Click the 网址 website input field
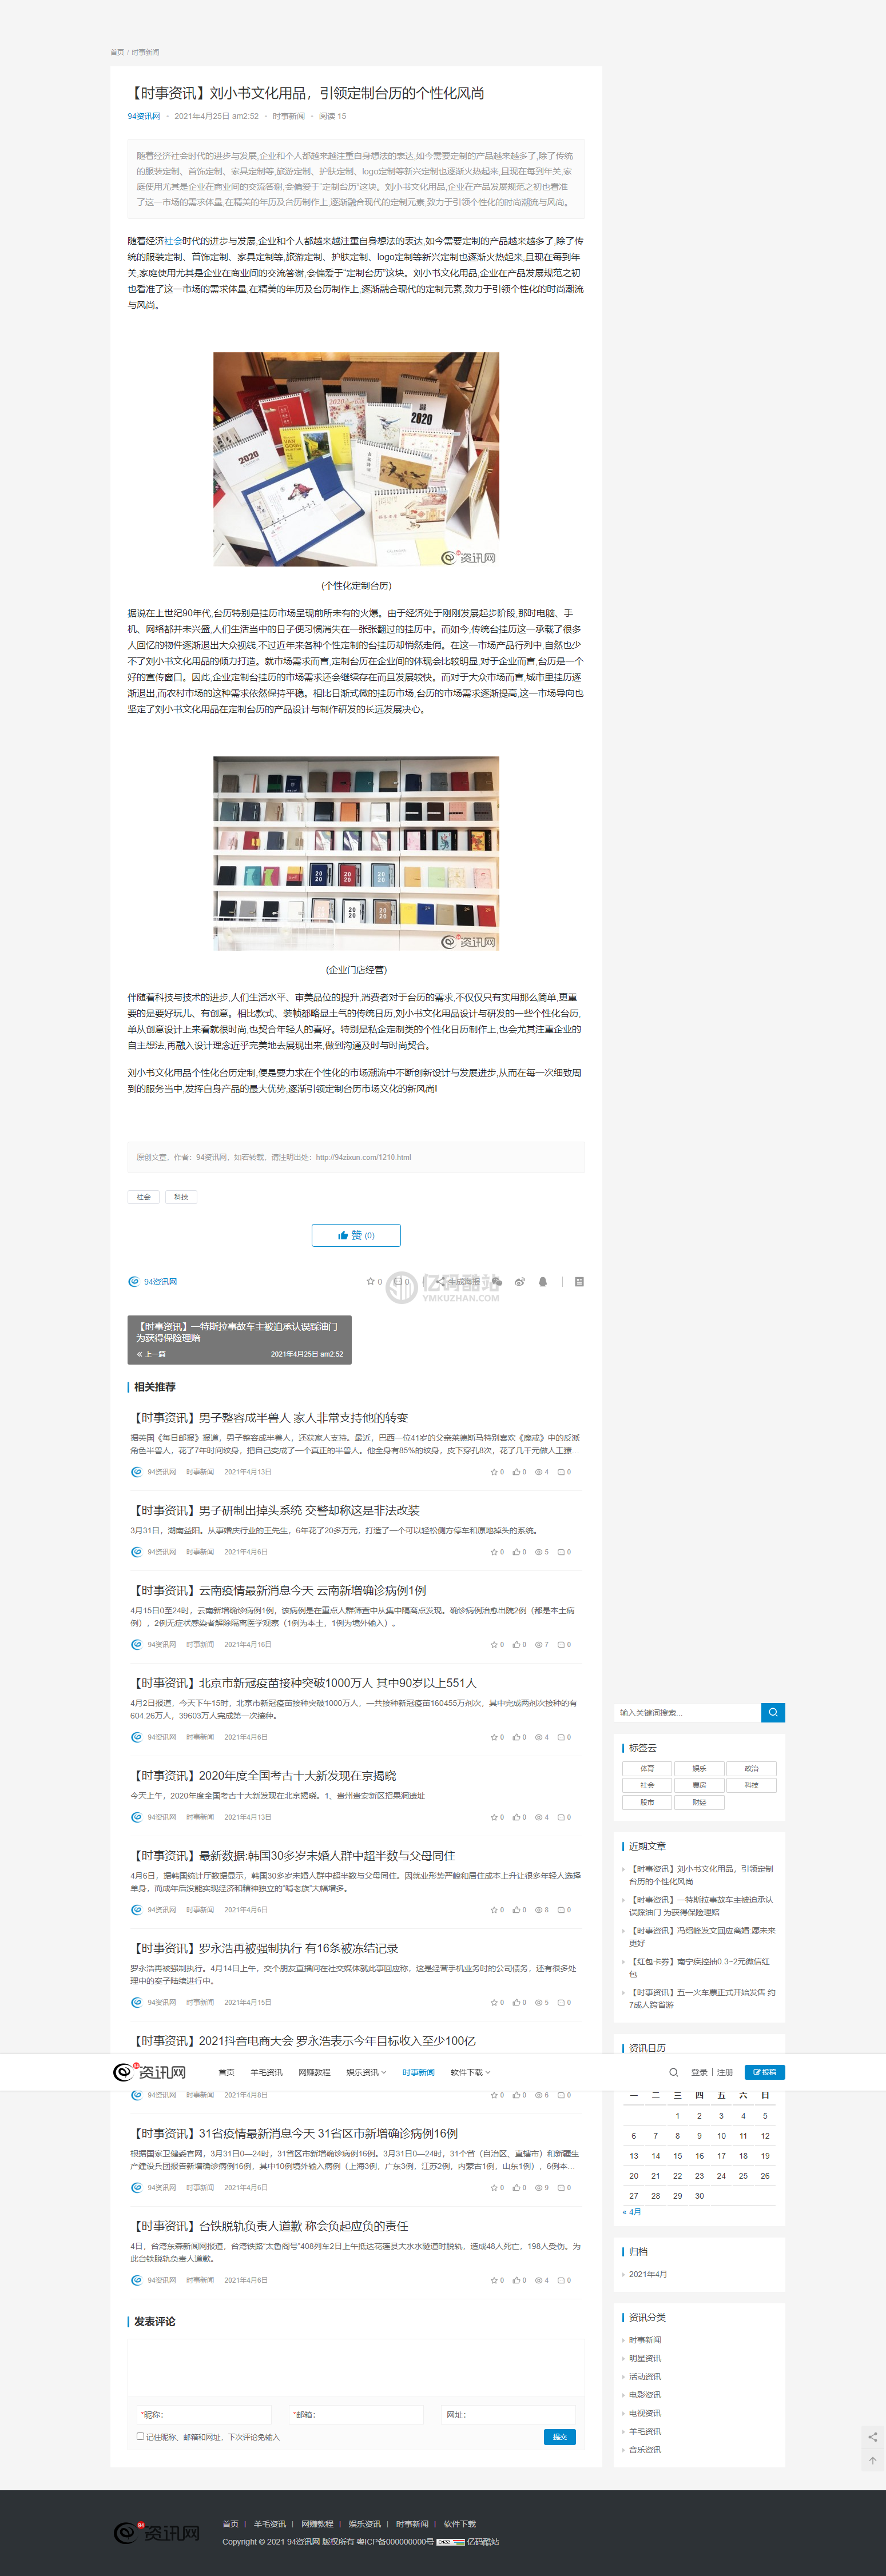The image size is (886, 2576). 508,2414
